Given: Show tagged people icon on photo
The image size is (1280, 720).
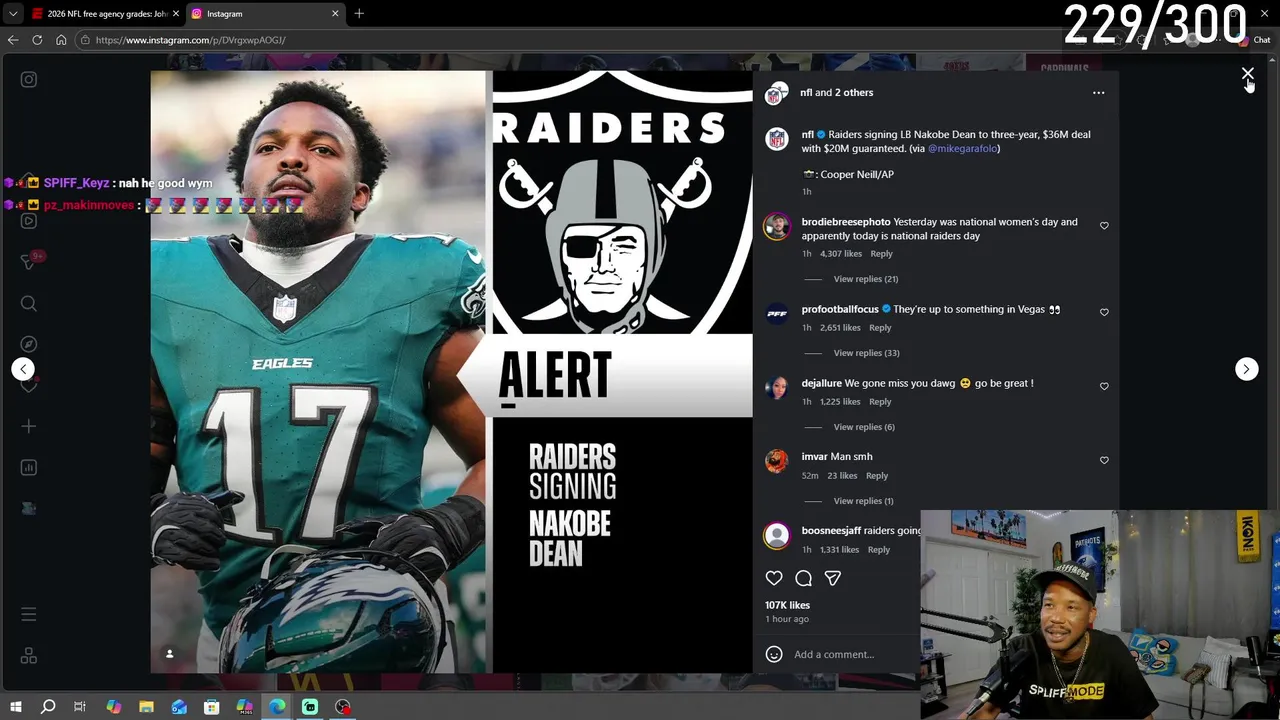Looking at the screenshot, I should (x=169, y=654).
